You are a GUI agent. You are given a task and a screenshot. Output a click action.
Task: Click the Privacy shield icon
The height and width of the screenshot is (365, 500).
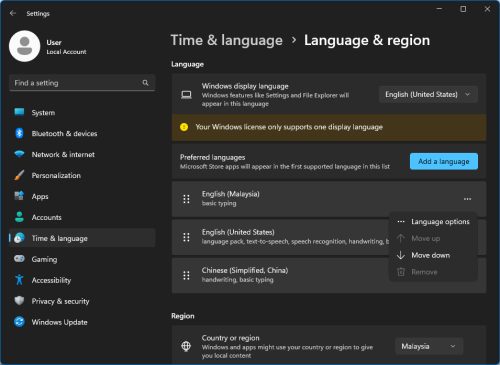(x=19, y=301)
